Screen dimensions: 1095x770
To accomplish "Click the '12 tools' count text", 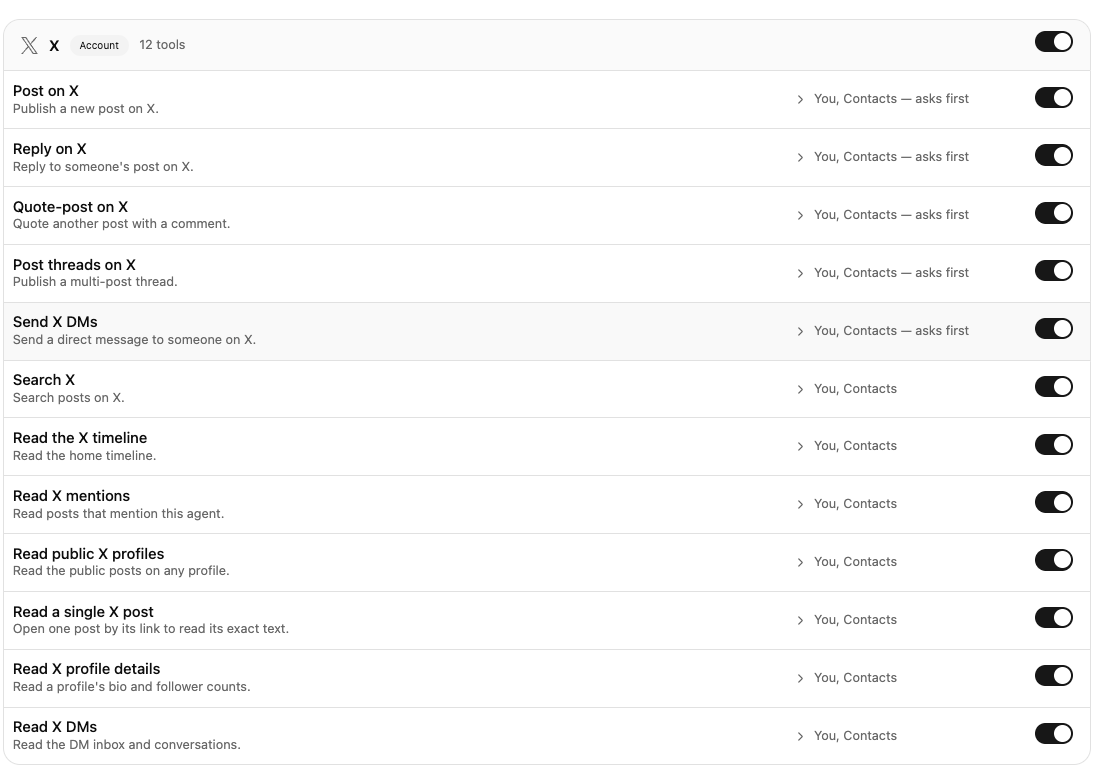I will [x=162, y=45].
